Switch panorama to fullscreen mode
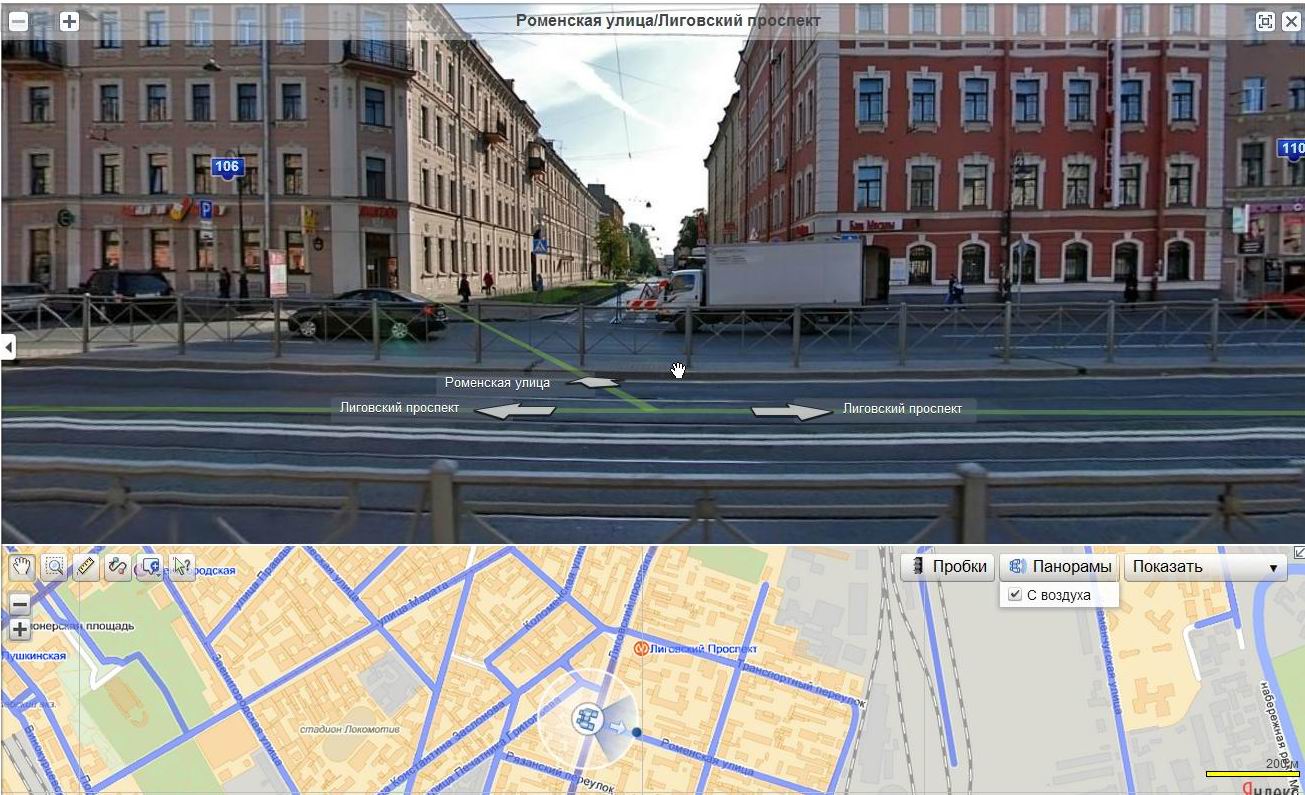Screen dimensions: 1305x795 coord(1265,21)
